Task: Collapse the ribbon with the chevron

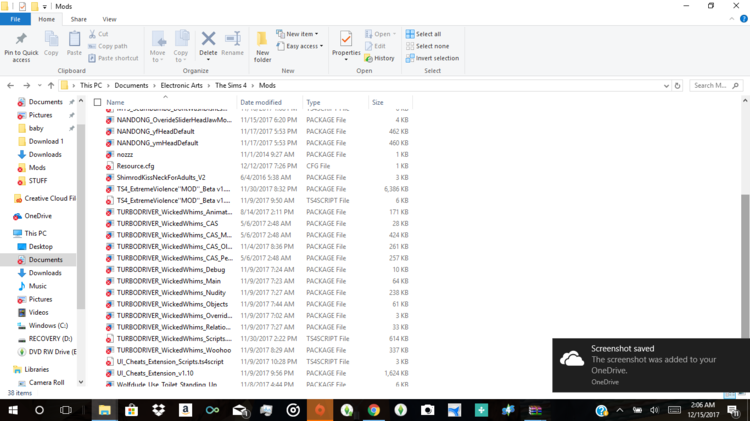Action: pos(731,19)
